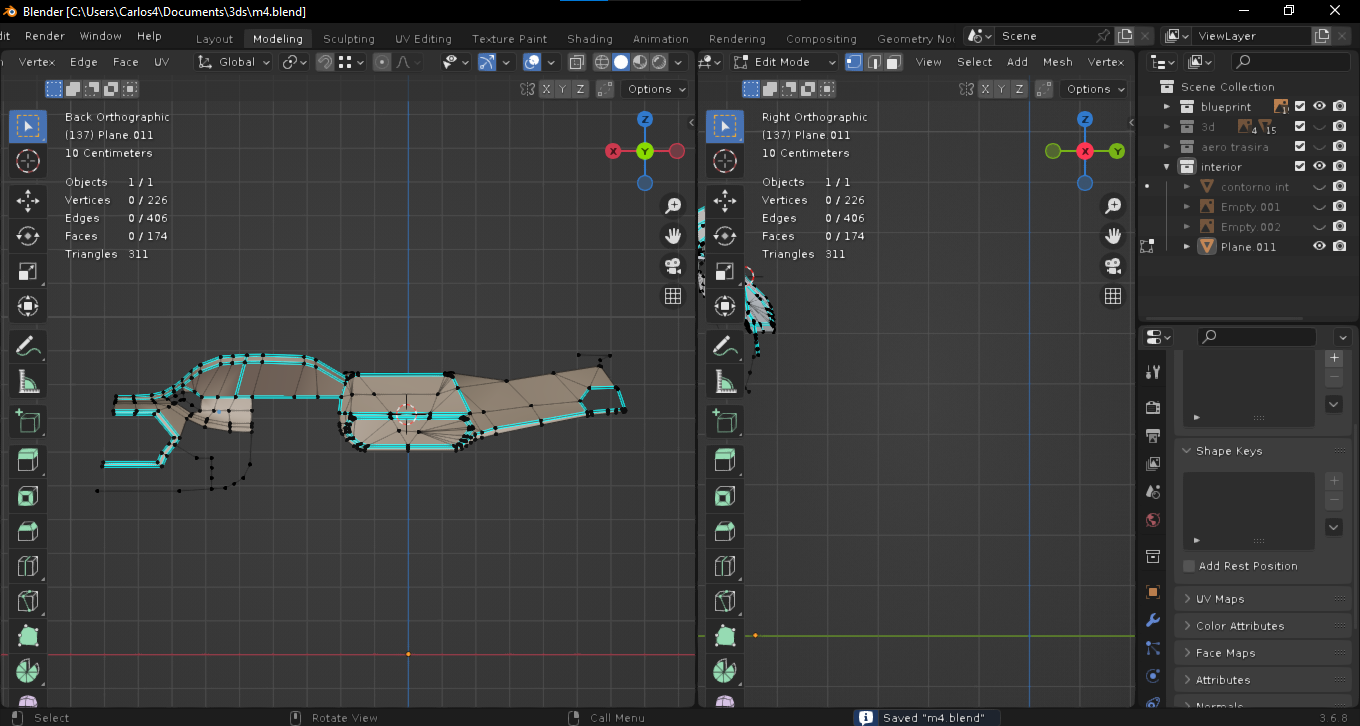The width and height of the screenshot is (1360, 726).
Task: Pick the Extrude Region tool
Action: tap(28, 461)
